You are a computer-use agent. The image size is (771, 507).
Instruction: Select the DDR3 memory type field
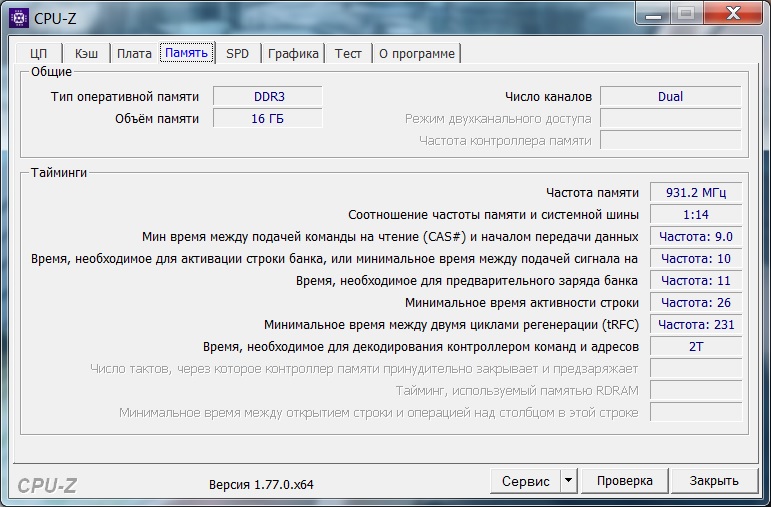pos(268,96)
